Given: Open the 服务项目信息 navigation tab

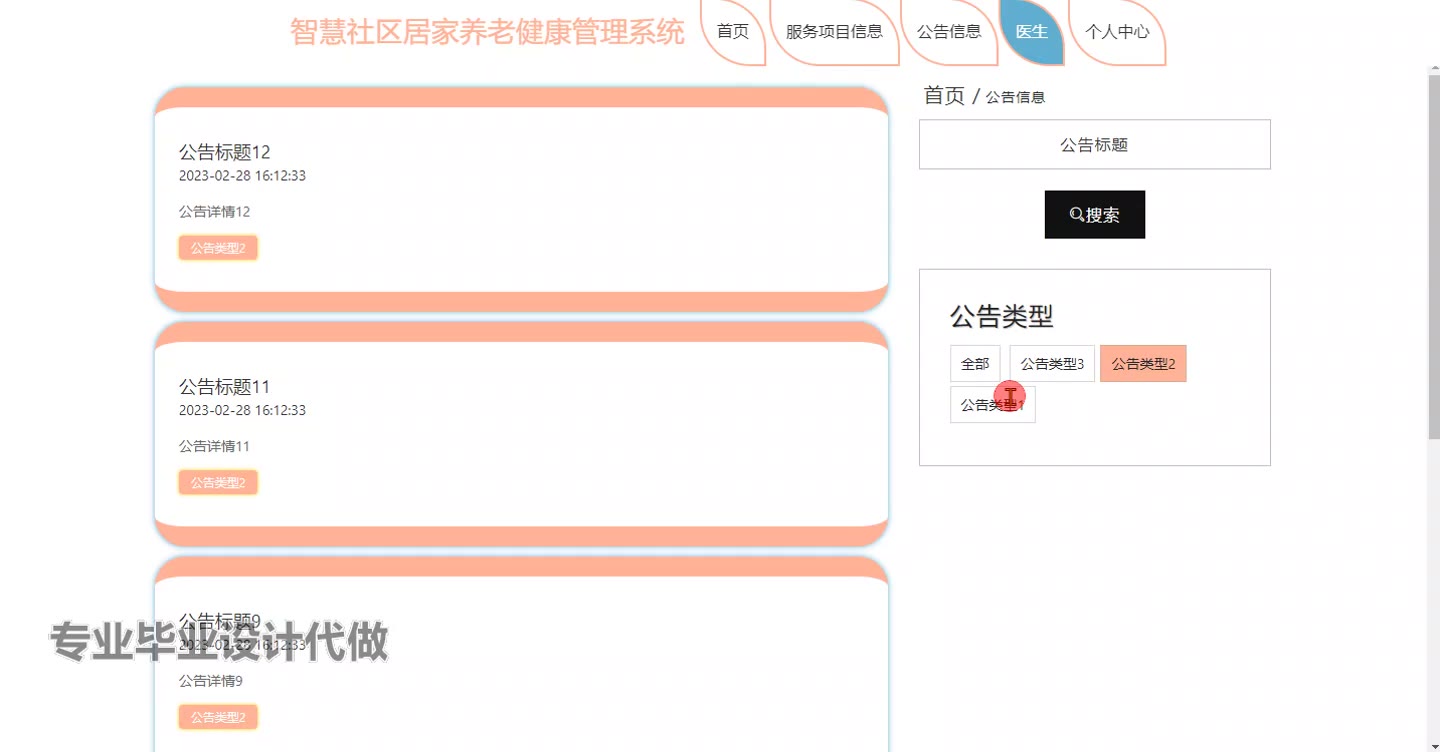Looking at the screenshot, I should pyautogui.click(x=834, y=31).
